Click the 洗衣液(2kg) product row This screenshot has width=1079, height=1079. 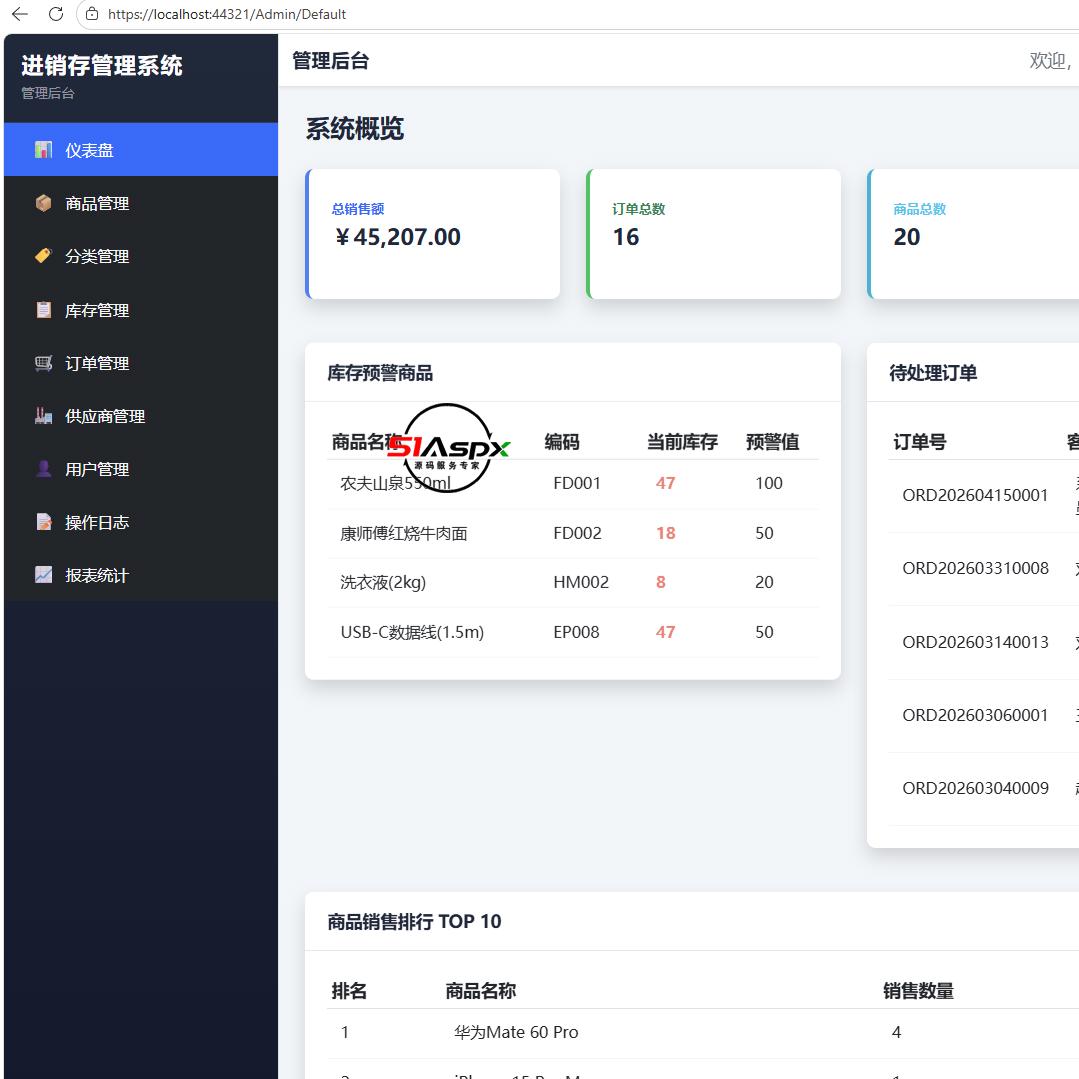(x=573, y=582)
